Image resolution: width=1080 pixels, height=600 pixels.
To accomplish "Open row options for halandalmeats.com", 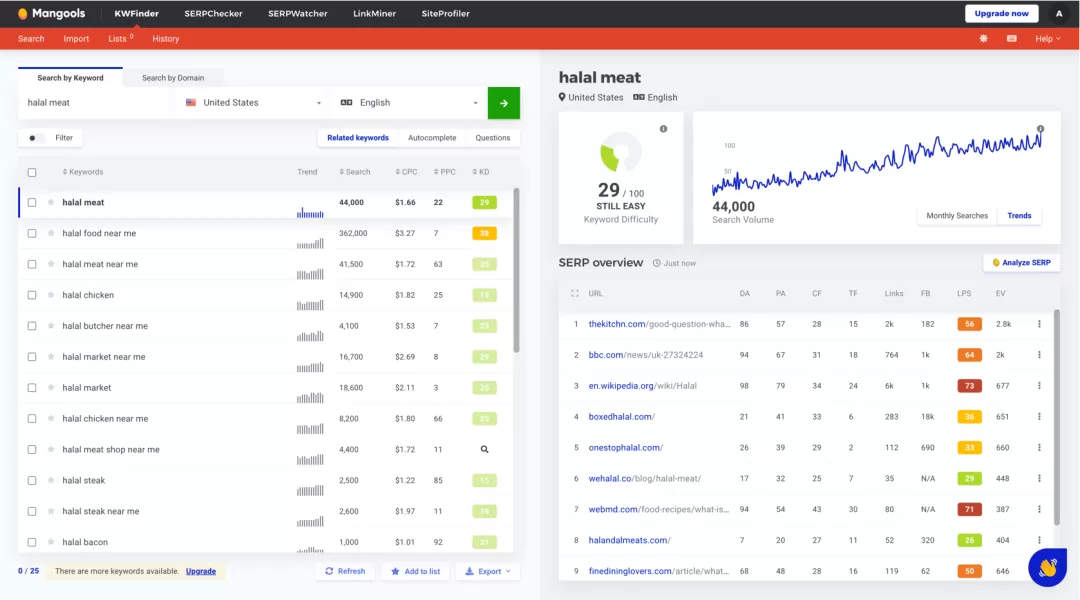I will point(1039,540).
